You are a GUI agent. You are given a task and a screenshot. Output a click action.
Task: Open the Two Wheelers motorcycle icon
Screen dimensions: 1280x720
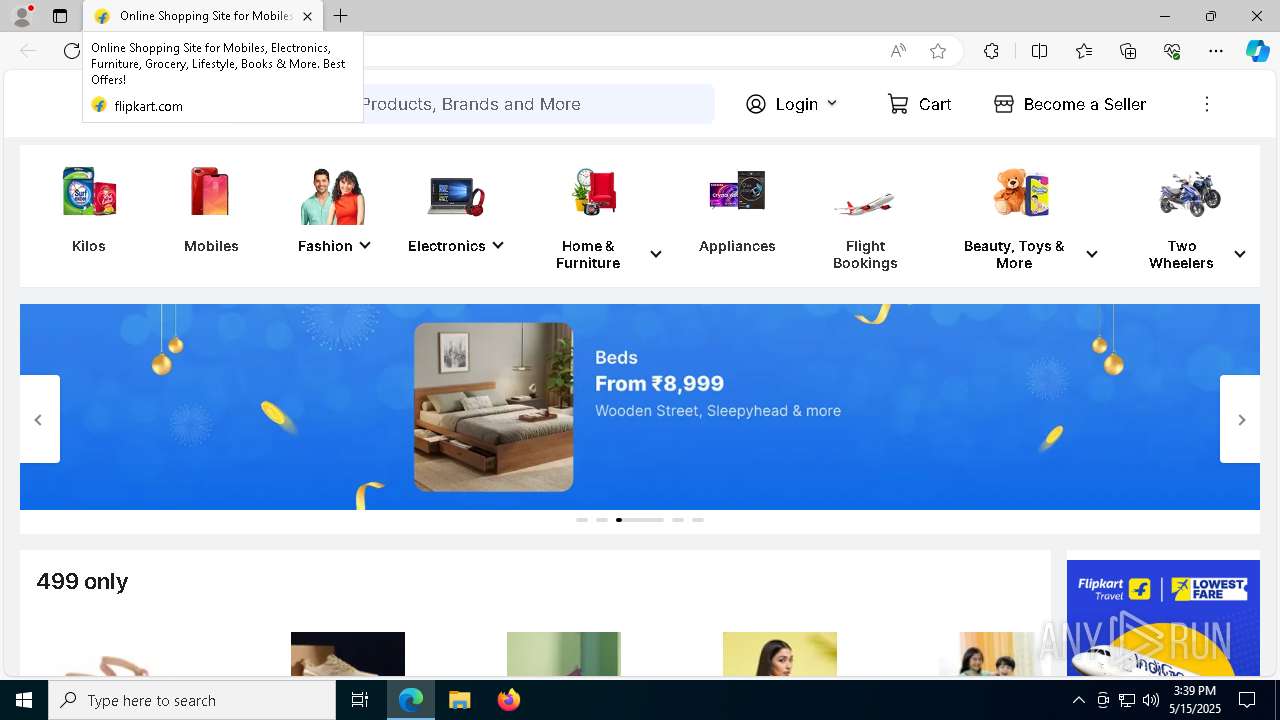point(1189,193)
